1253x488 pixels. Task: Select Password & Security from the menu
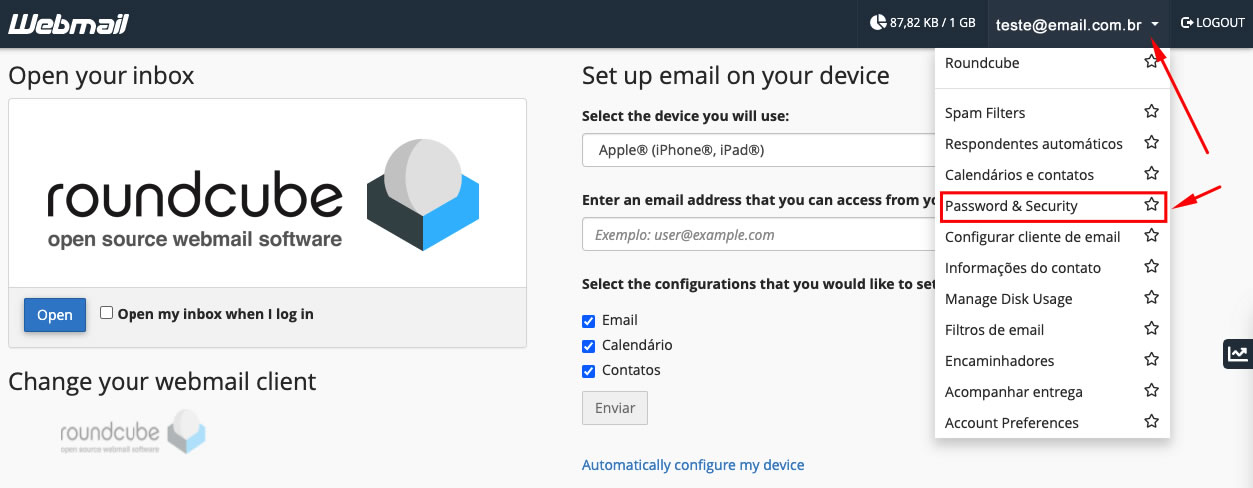(x=1011, y=206)
